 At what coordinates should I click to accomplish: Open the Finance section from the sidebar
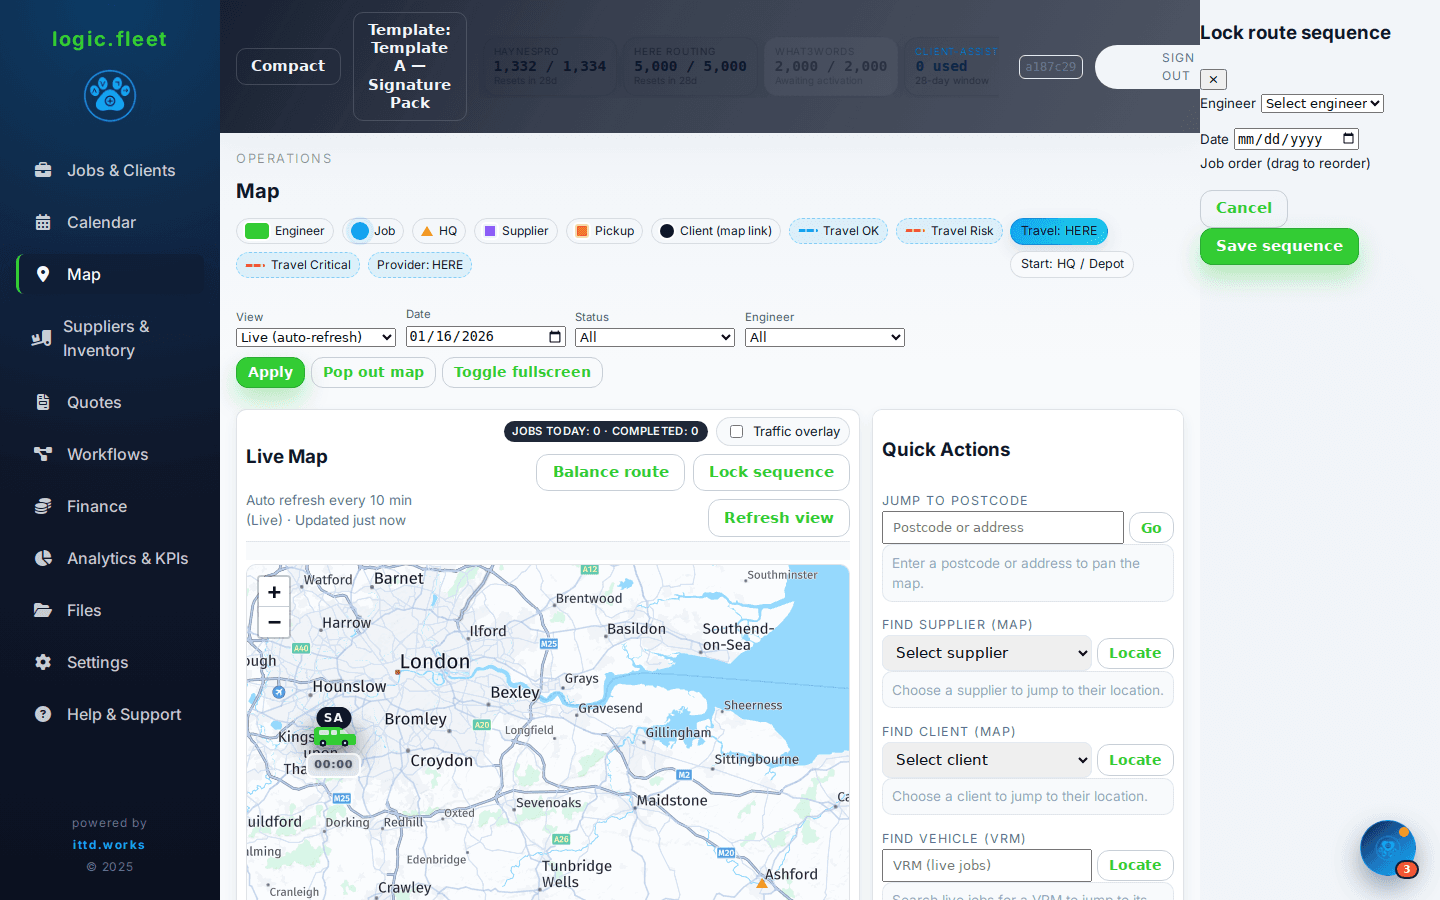(43, 506)
